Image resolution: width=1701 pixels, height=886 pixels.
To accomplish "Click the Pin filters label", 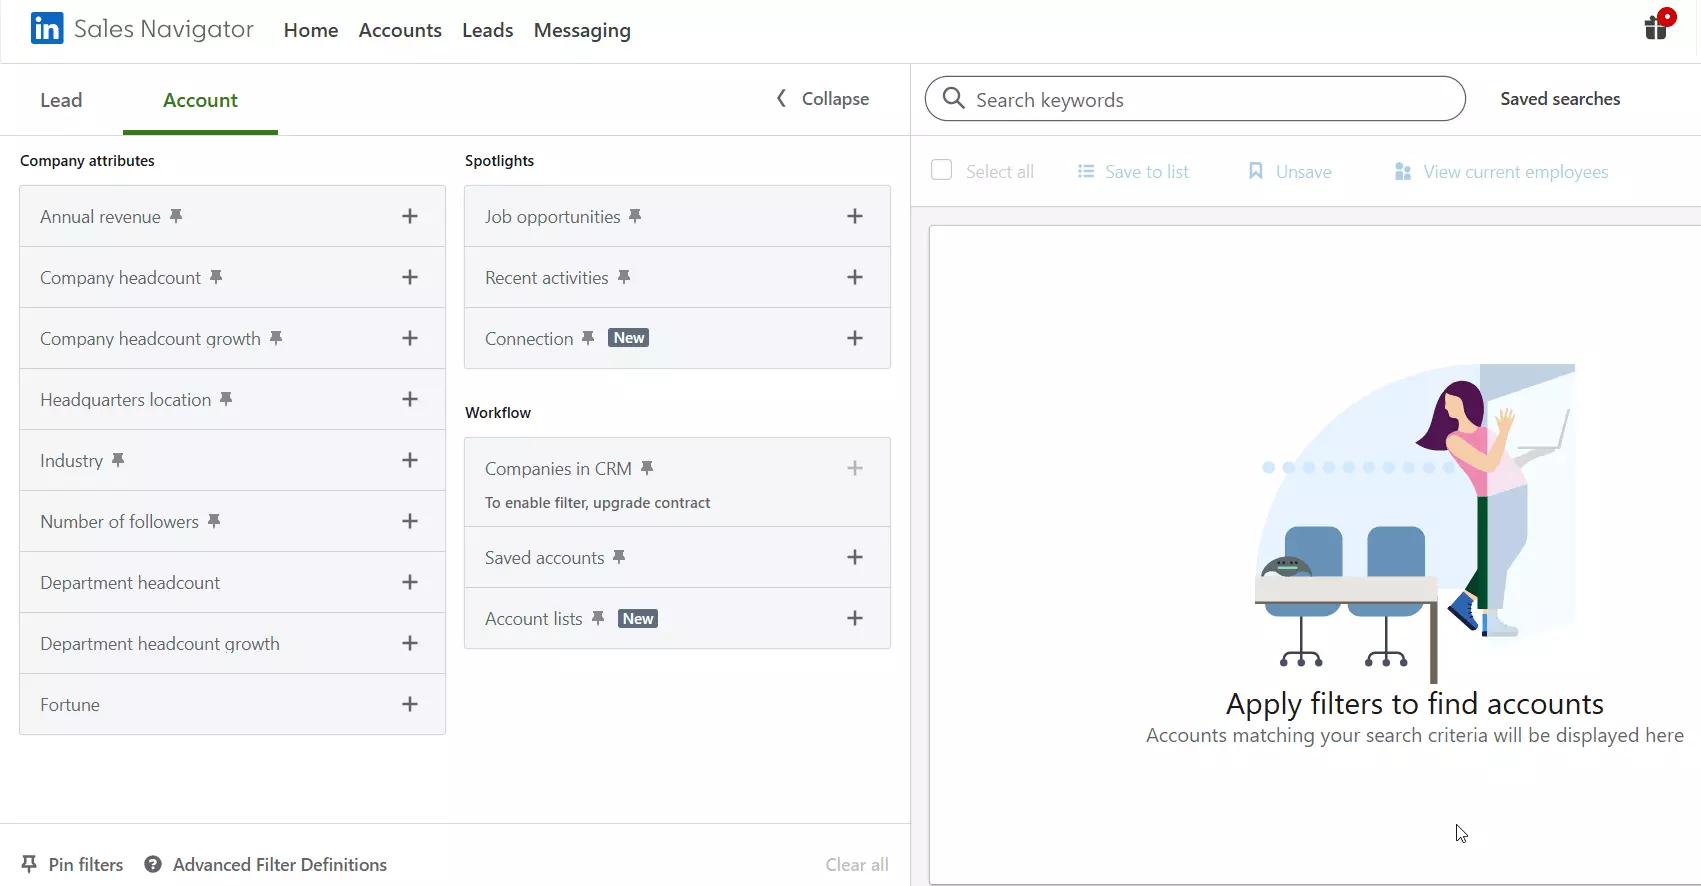I will [86, 864].
